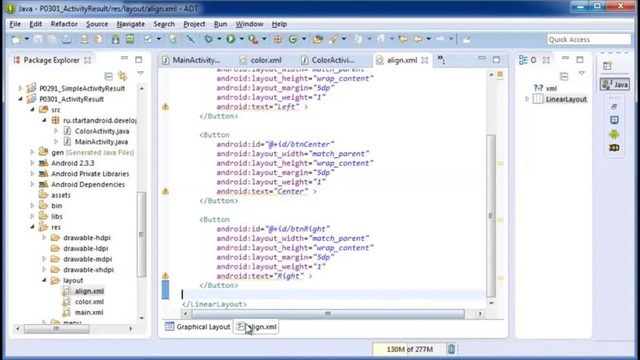Open the Run configurations dropdown arrow
Screen dimensions: 640x360
tap(241, 39)
